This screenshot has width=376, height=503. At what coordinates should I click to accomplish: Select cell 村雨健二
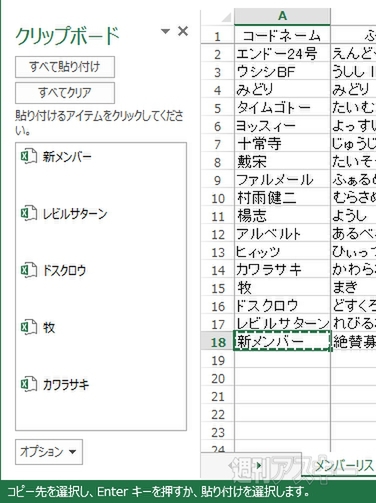tap(282, 198)
